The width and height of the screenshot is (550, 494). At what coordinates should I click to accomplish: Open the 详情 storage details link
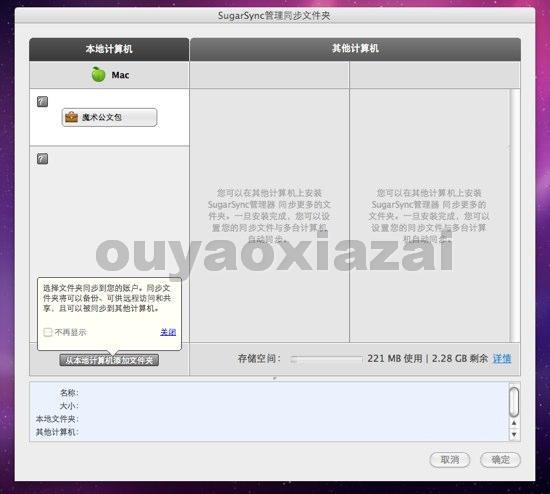[502, 359]
